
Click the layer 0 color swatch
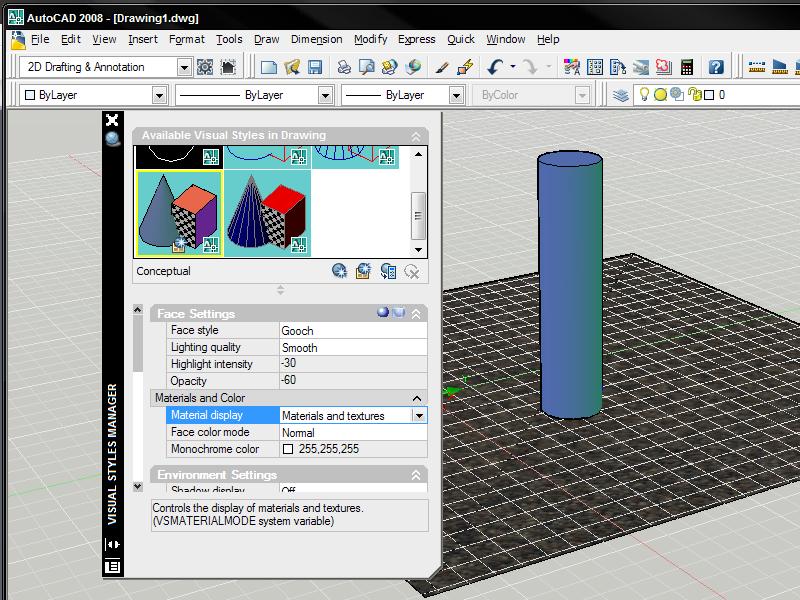click(x=709, y=95)
